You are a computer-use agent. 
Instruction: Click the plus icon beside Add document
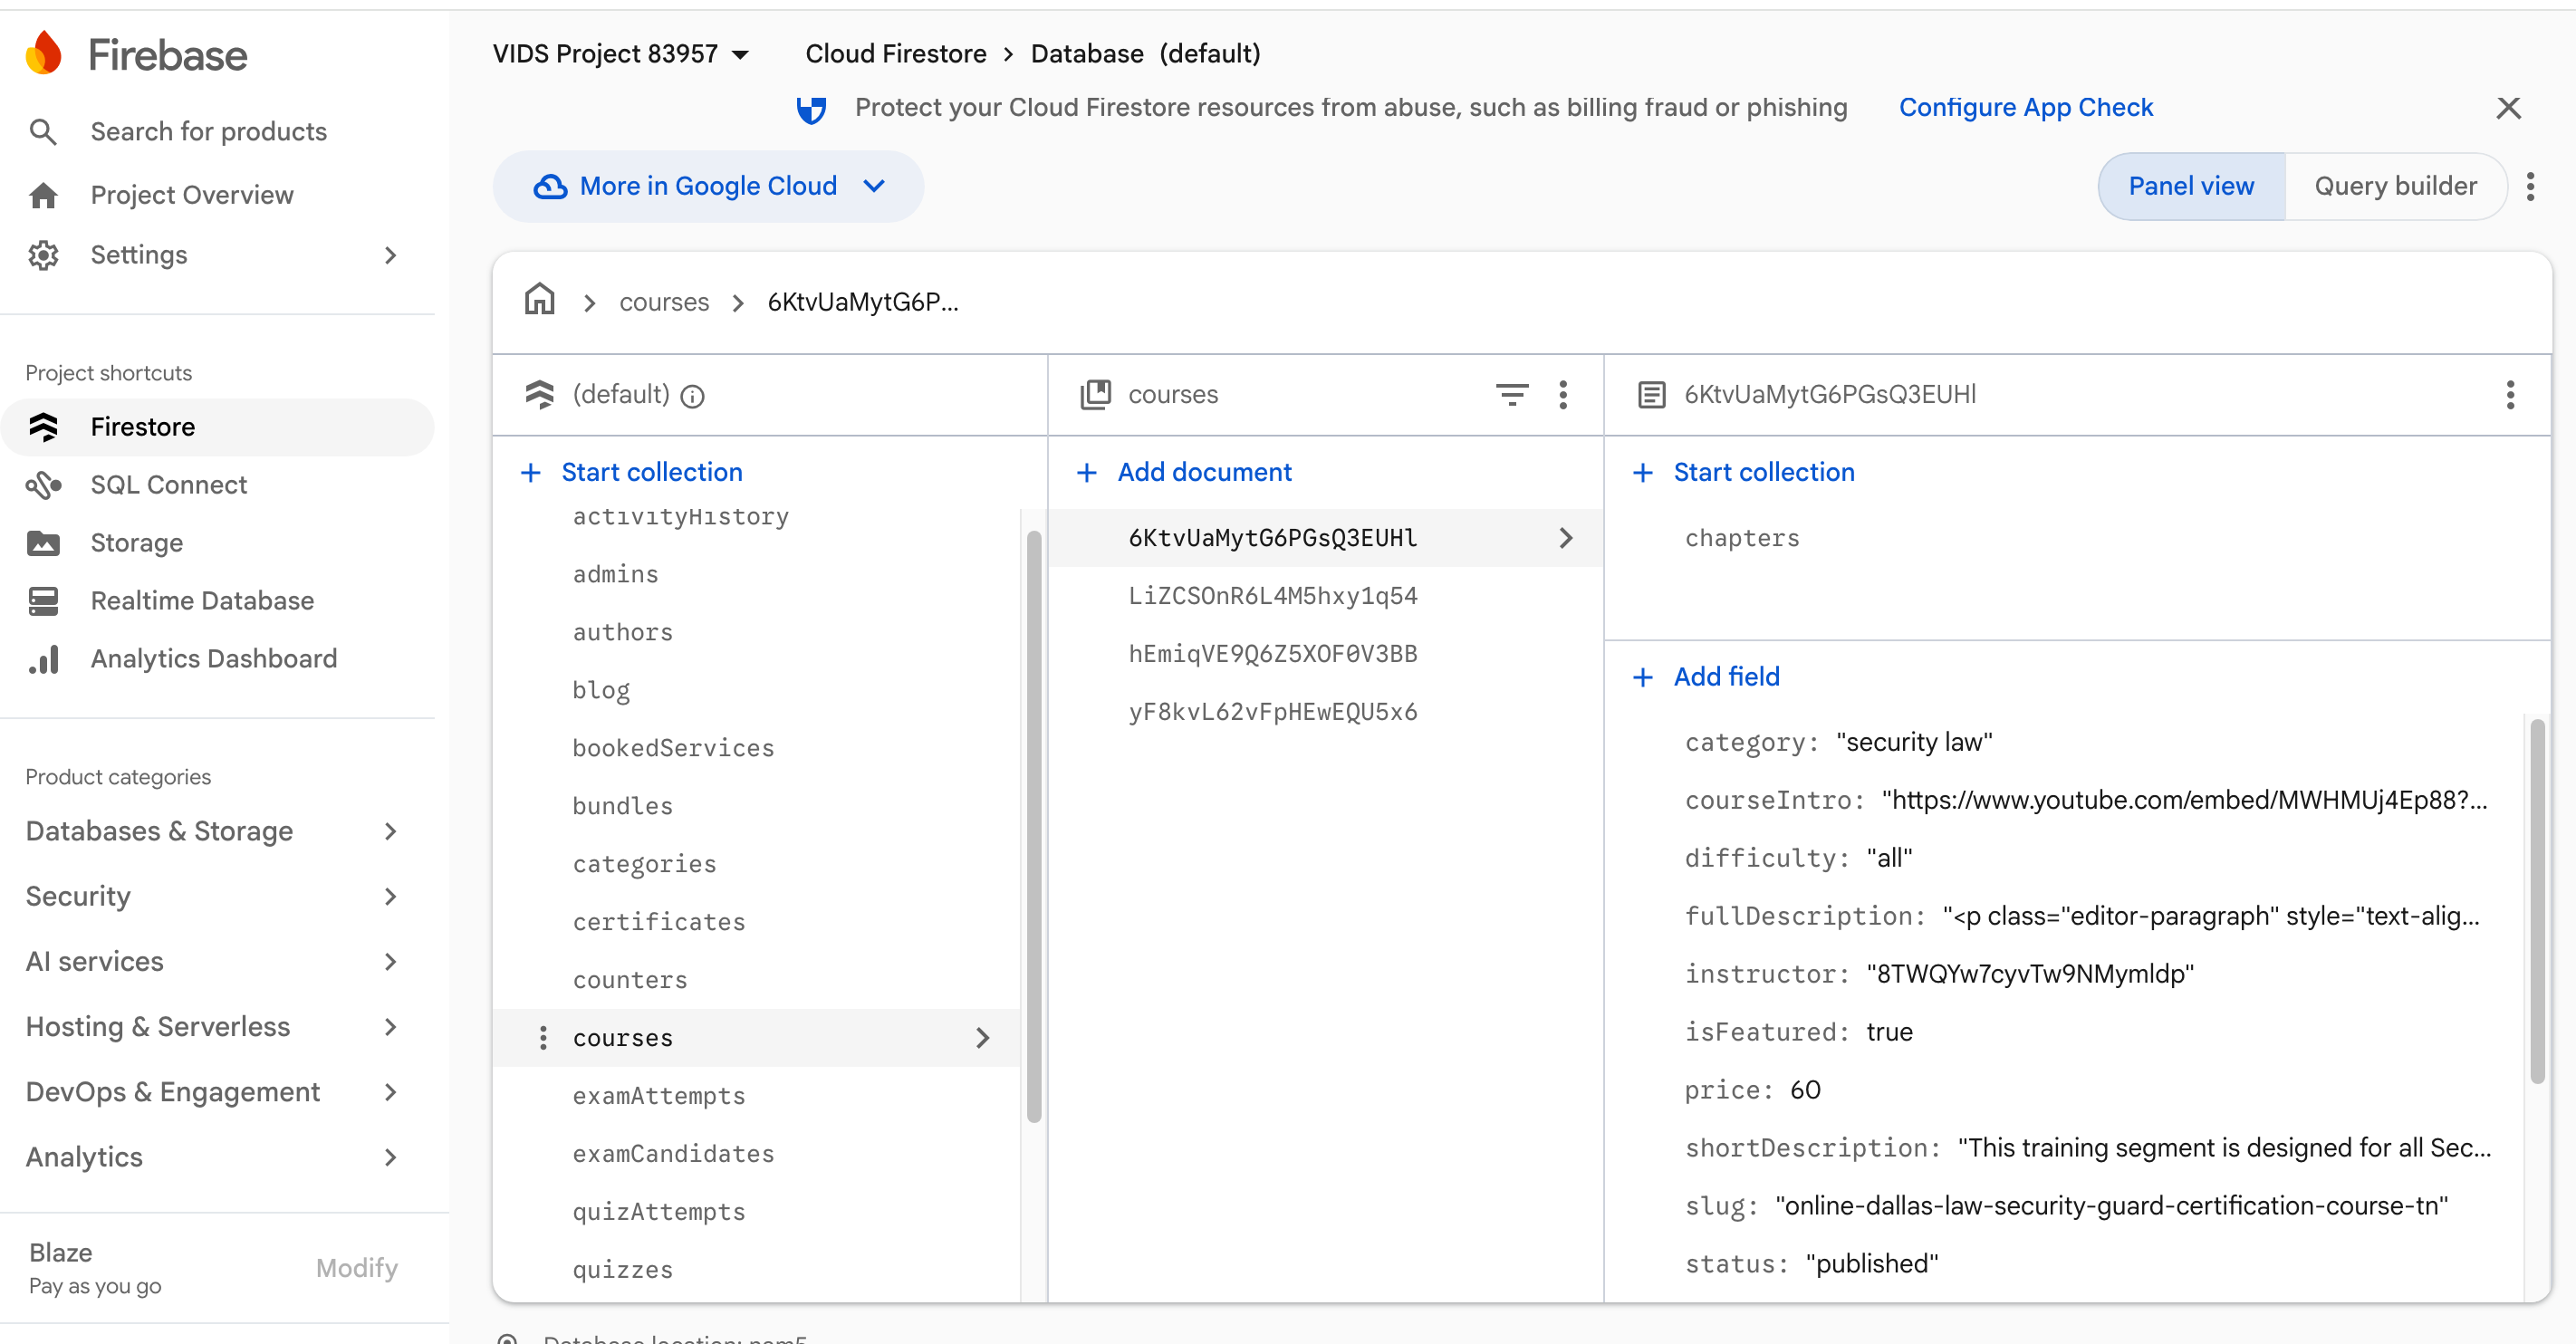(1086, 472)
